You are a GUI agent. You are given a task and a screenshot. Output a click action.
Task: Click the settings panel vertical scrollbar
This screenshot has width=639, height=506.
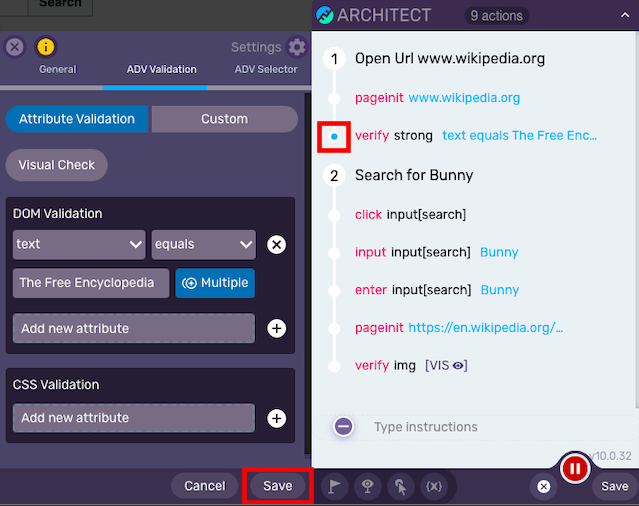click(x=308, y=273)
